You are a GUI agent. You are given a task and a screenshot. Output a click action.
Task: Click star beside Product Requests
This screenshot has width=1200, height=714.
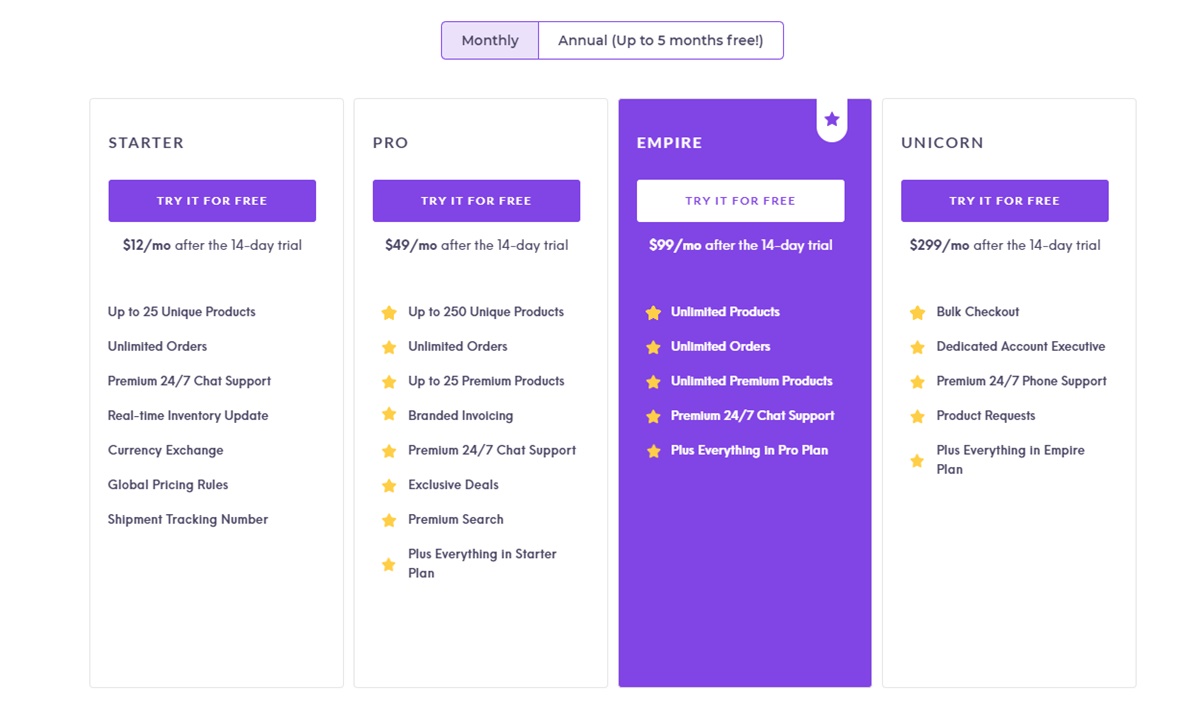tap(917, 416)
